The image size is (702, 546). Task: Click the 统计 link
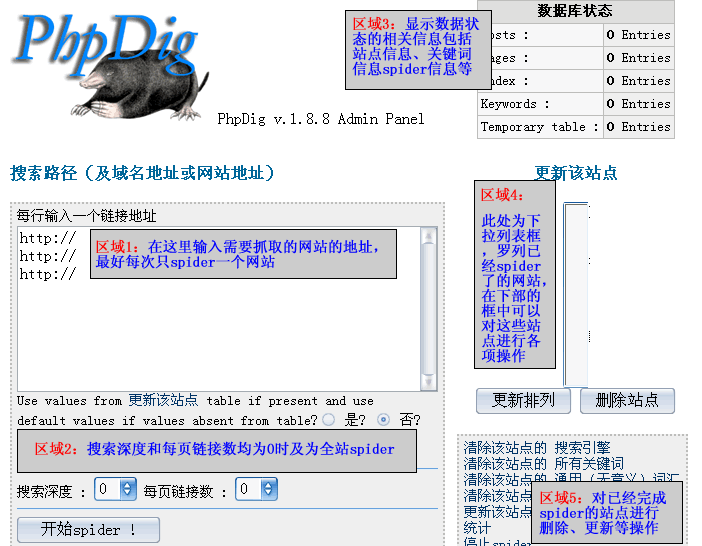477,528
